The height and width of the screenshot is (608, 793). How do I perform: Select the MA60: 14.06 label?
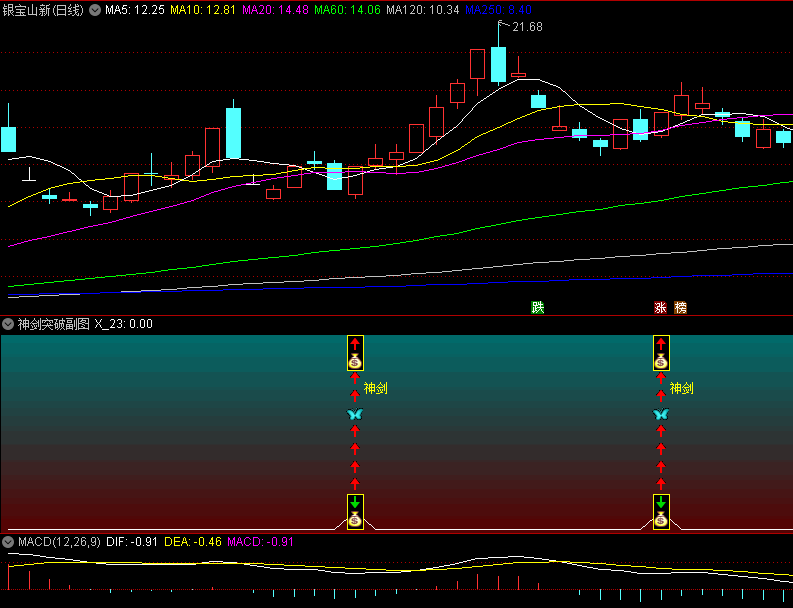point(347,10)
